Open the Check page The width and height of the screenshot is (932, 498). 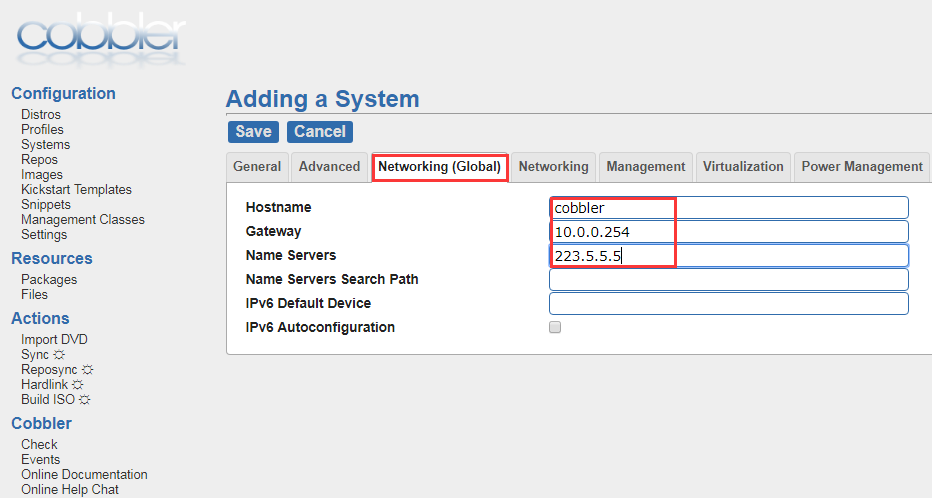(39, 445)
